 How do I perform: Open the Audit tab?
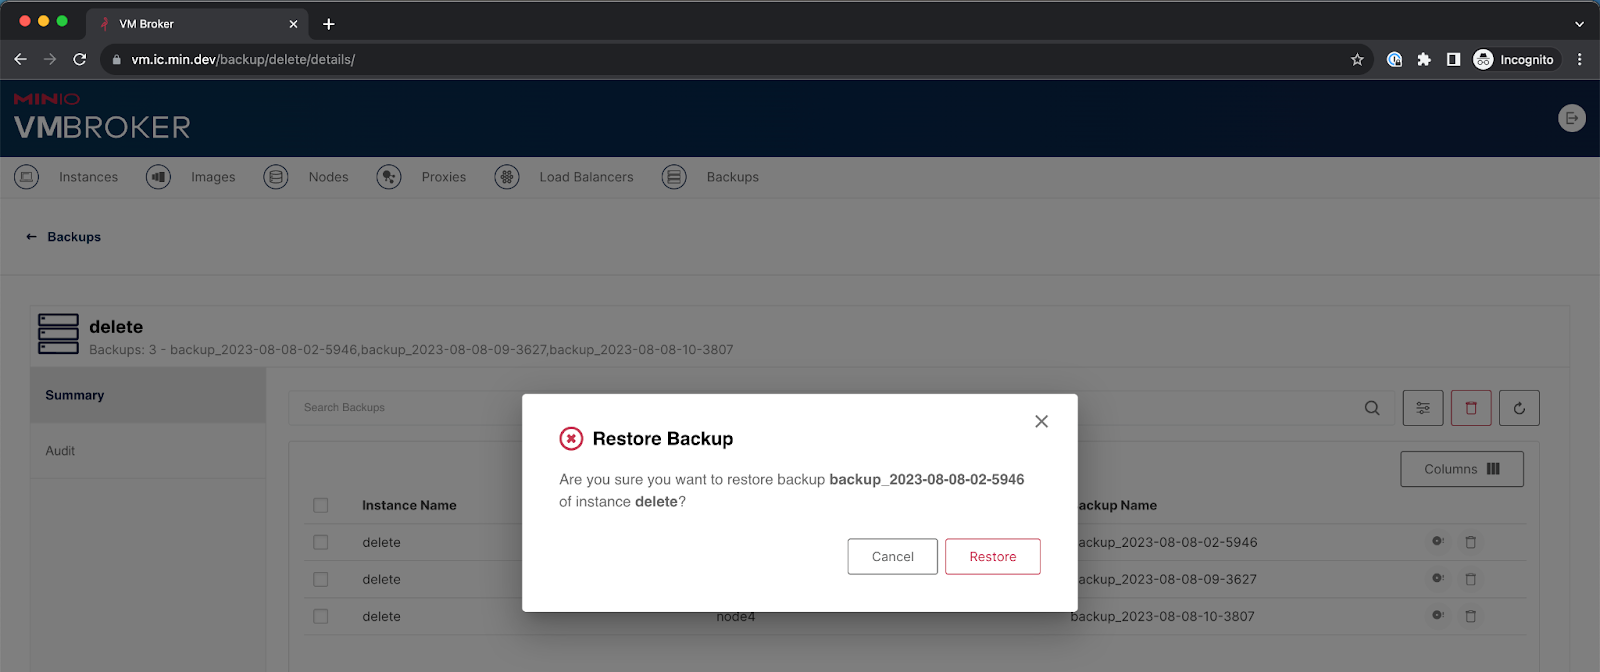click(60, 451)
